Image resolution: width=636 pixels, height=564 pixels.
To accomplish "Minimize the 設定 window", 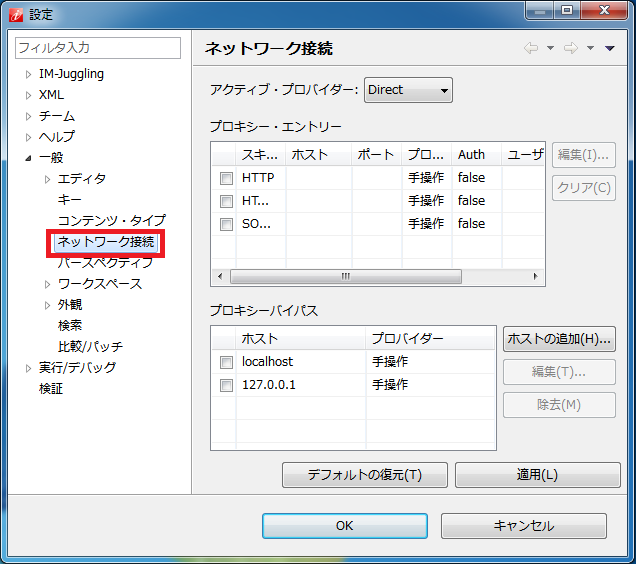I will (540, 10).
